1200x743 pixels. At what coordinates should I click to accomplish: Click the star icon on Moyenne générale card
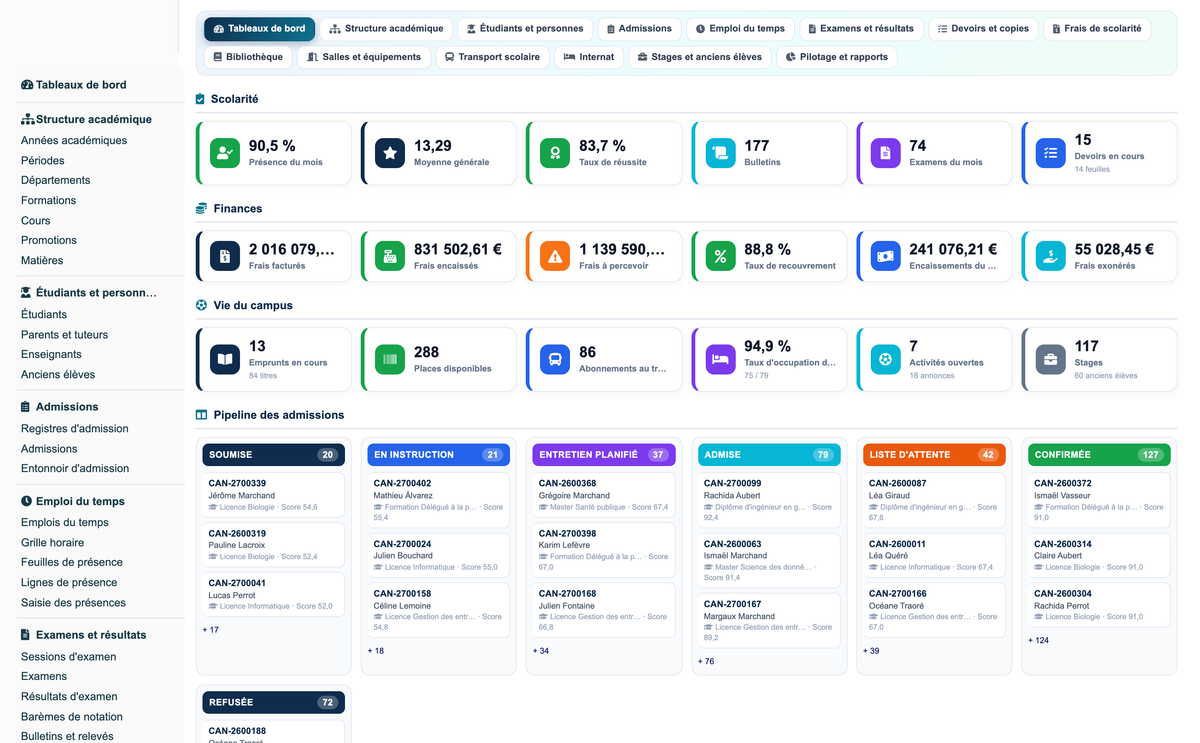pyautogui.click(x=390, y=153)
